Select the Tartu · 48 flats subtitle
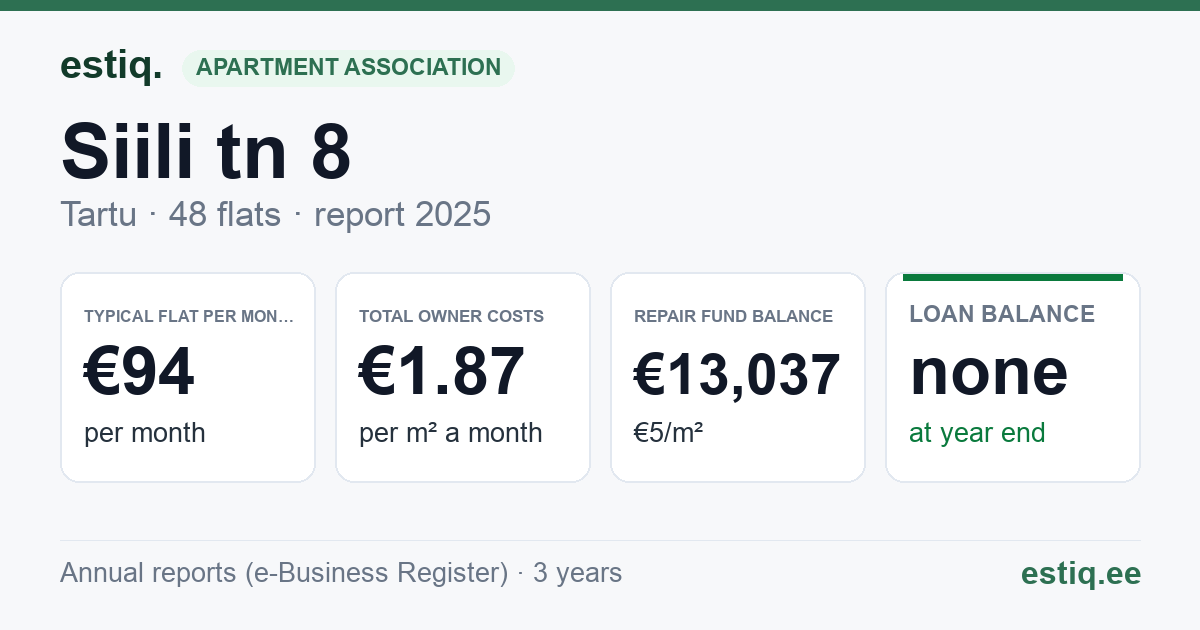 [276, 214]
